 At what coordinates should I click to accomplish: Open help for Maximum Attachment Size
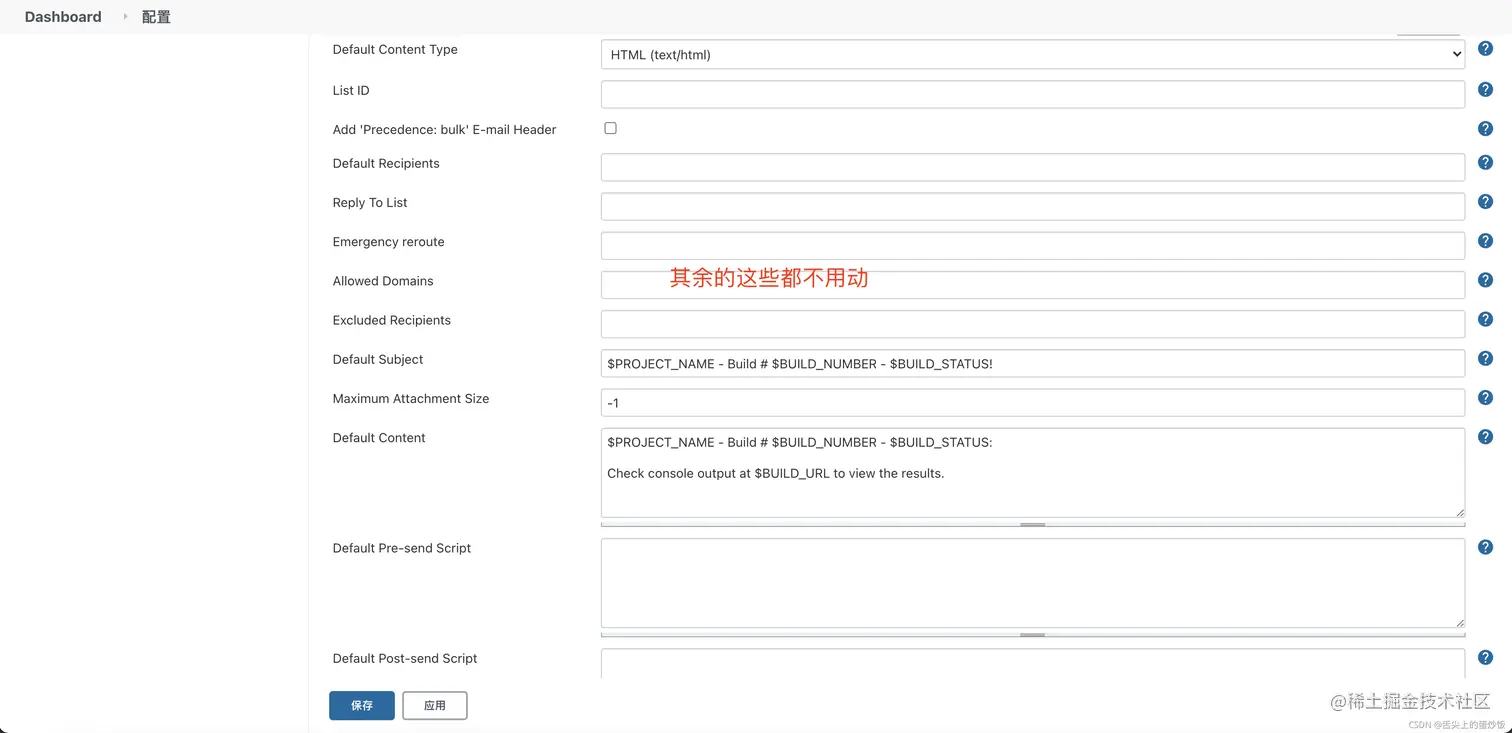[x=1485, y=398]
